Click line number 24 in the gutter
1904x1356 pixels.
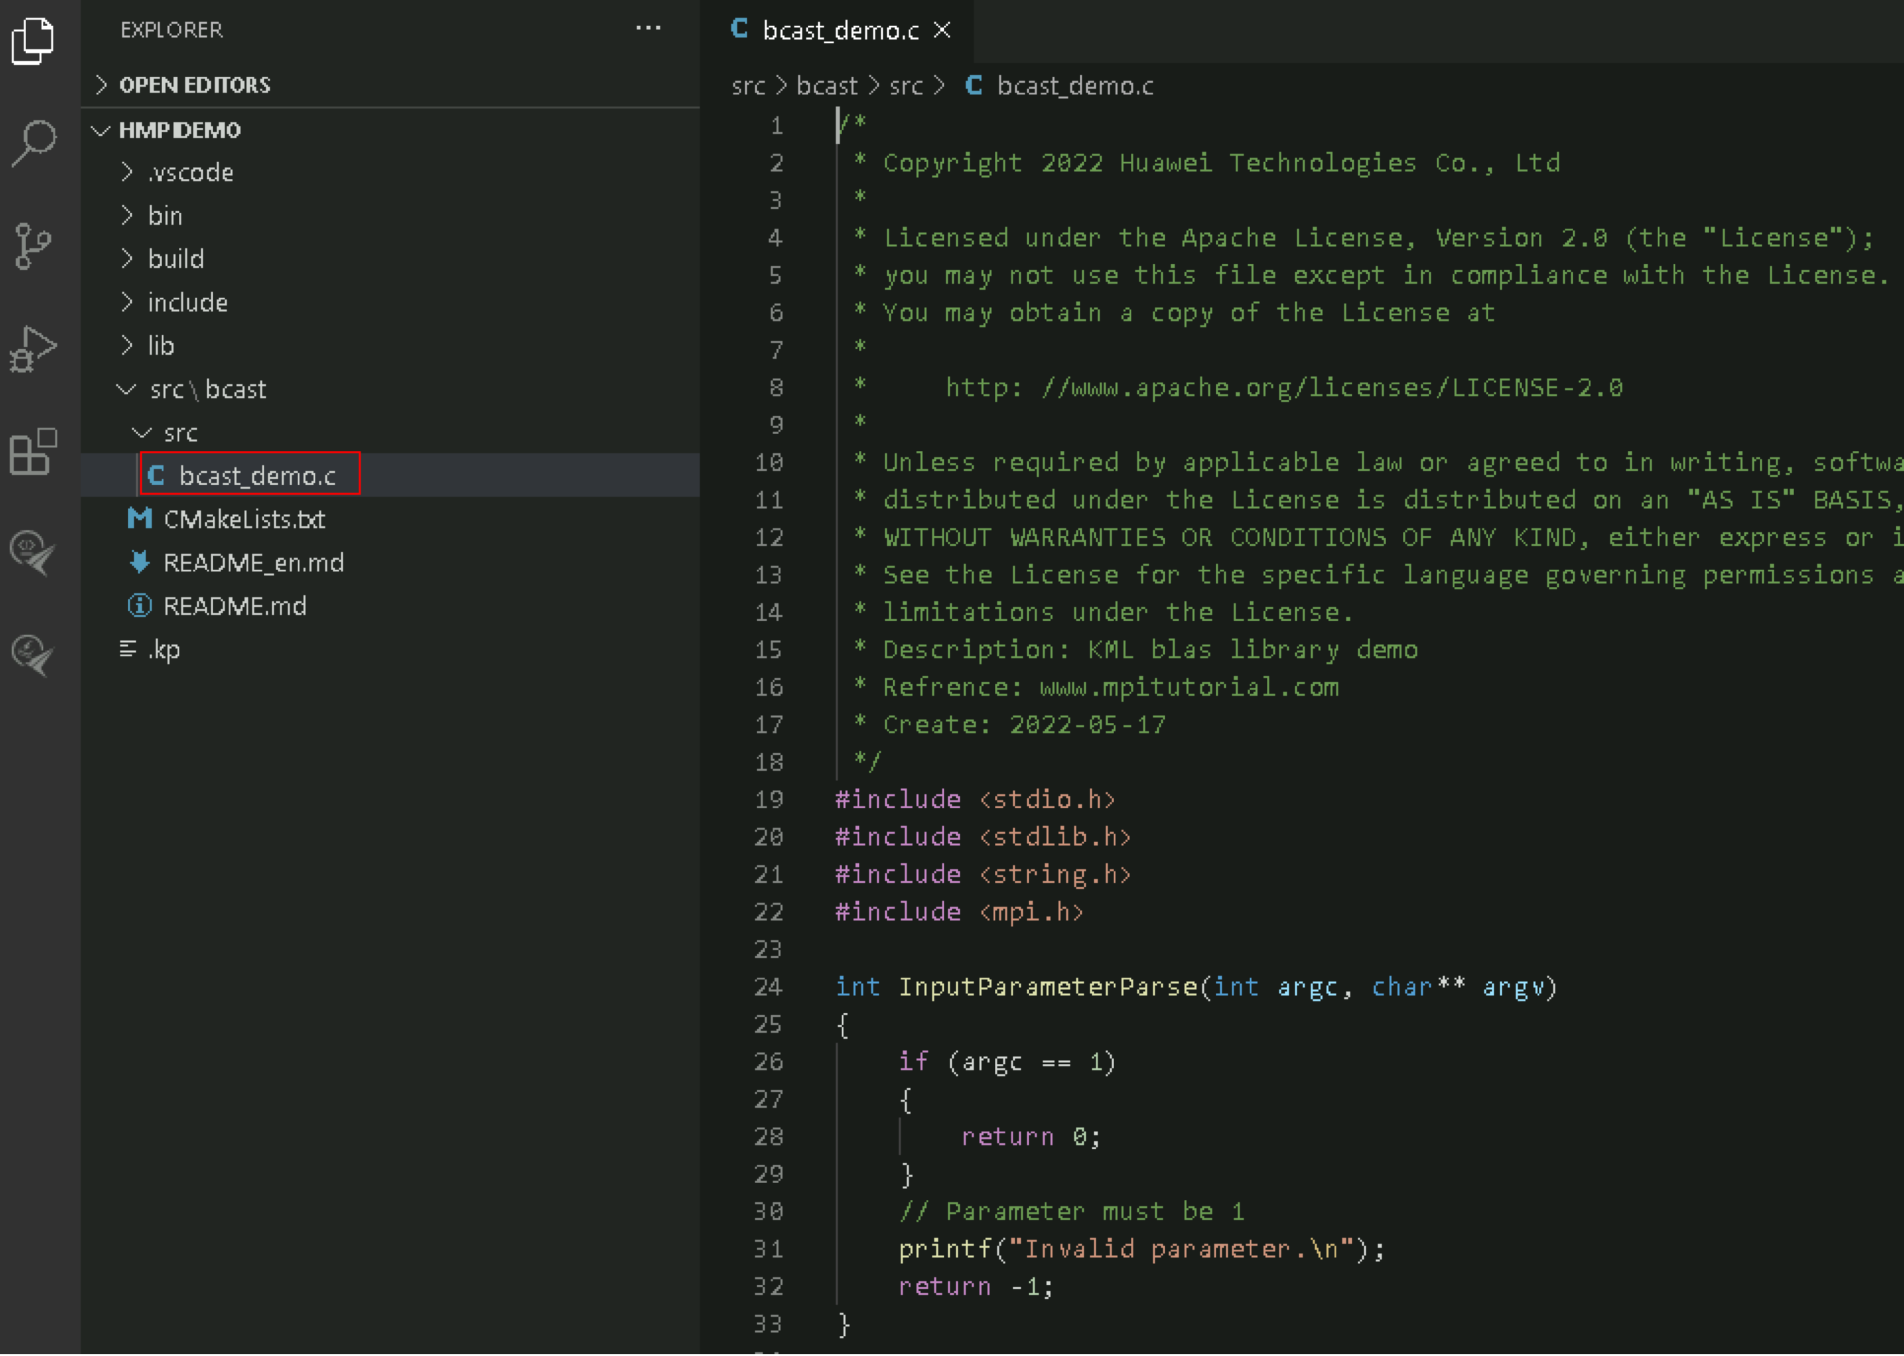pyautogui.click(x=768, y=987)
